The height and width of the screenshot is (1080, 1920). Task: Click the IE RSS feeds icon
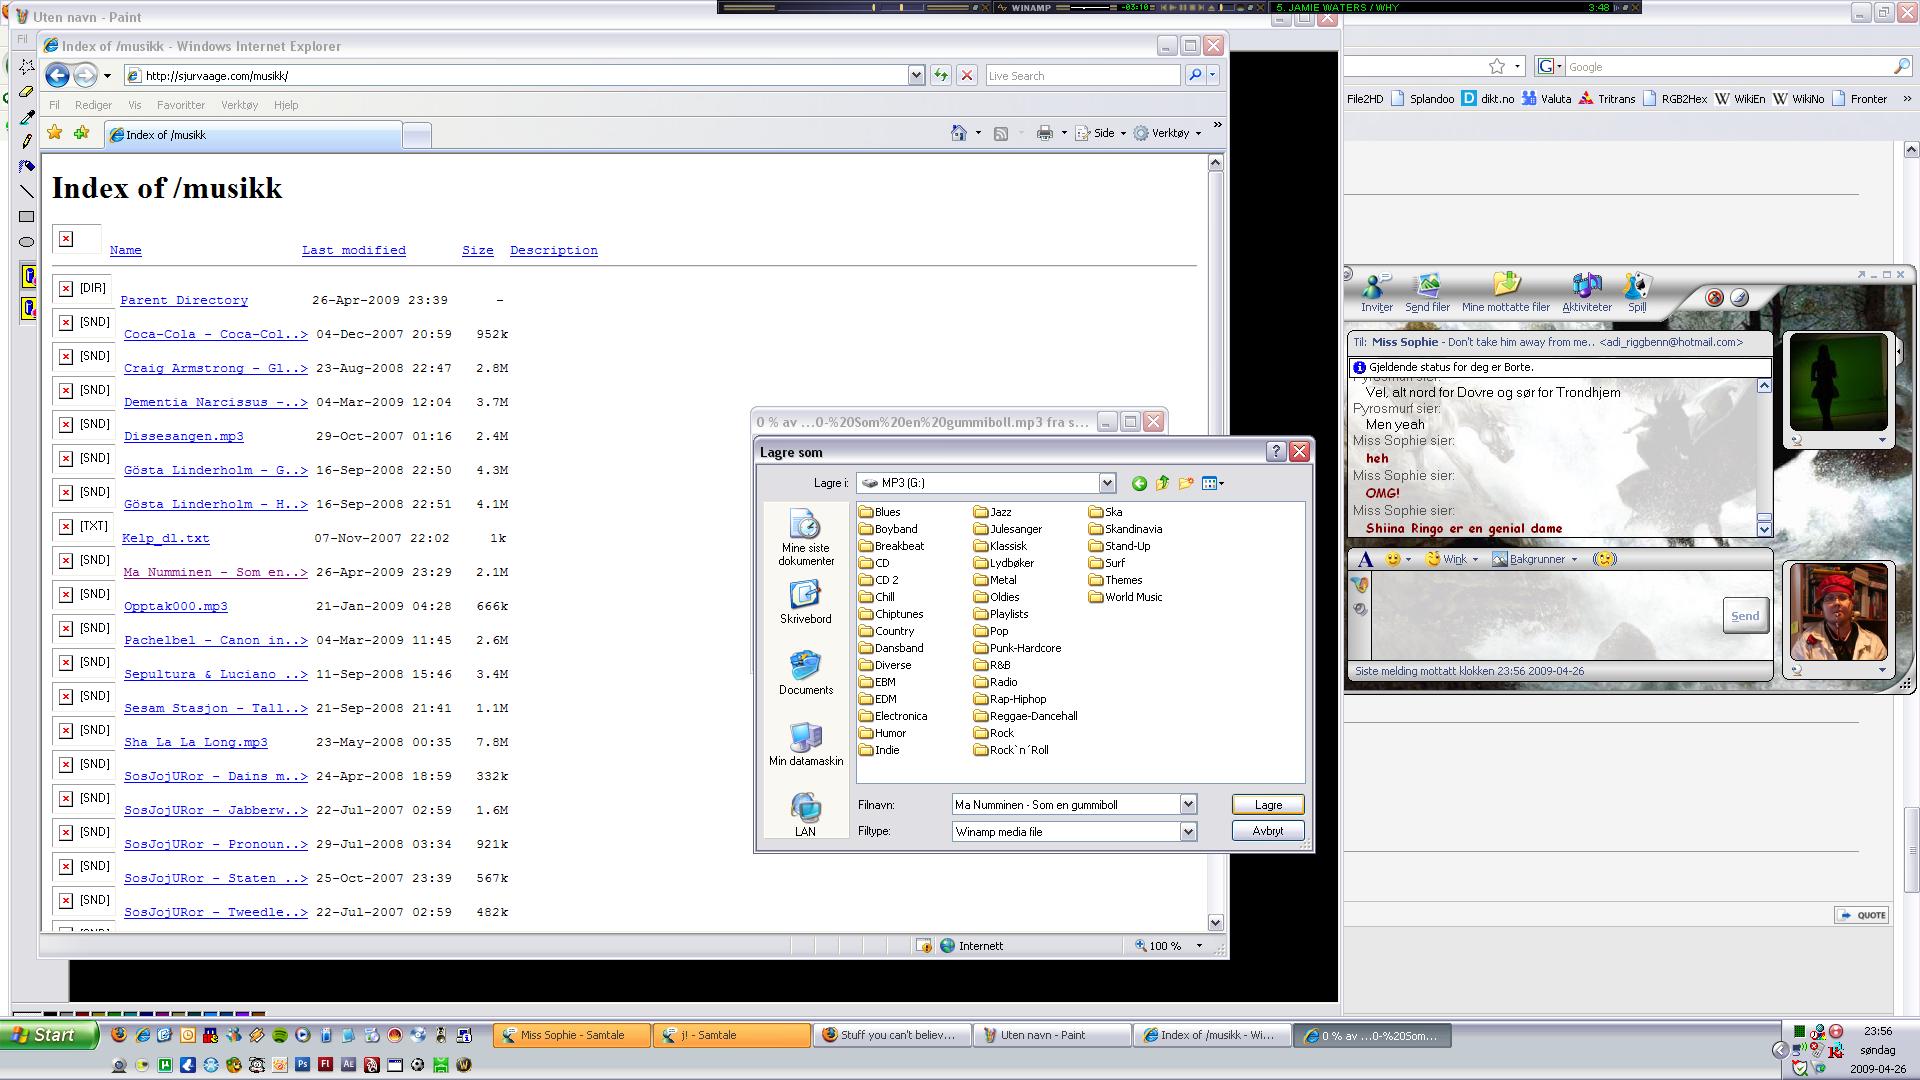[1000, 133]
